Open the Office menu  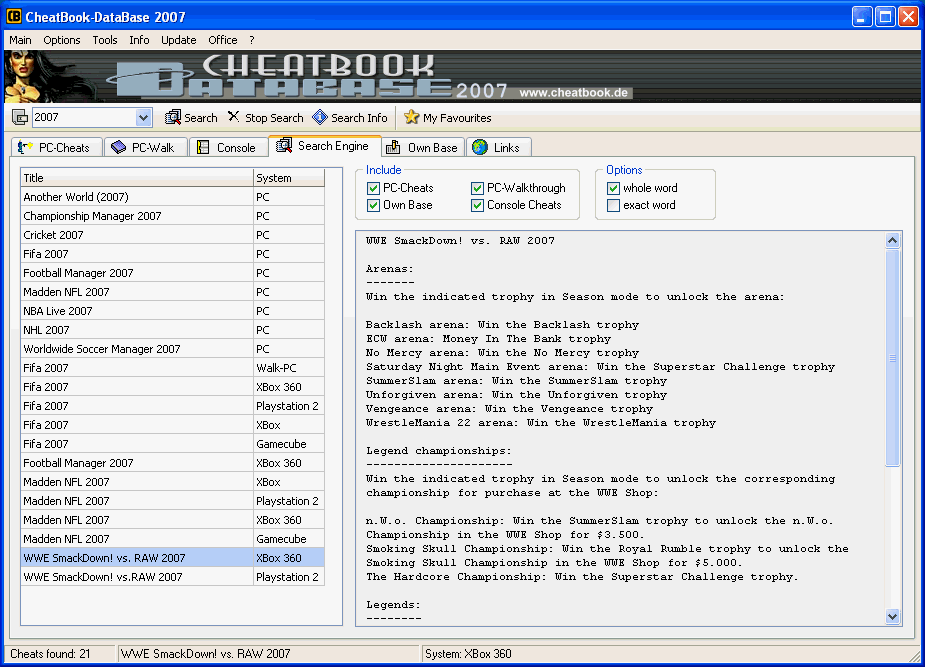[222, 40]
